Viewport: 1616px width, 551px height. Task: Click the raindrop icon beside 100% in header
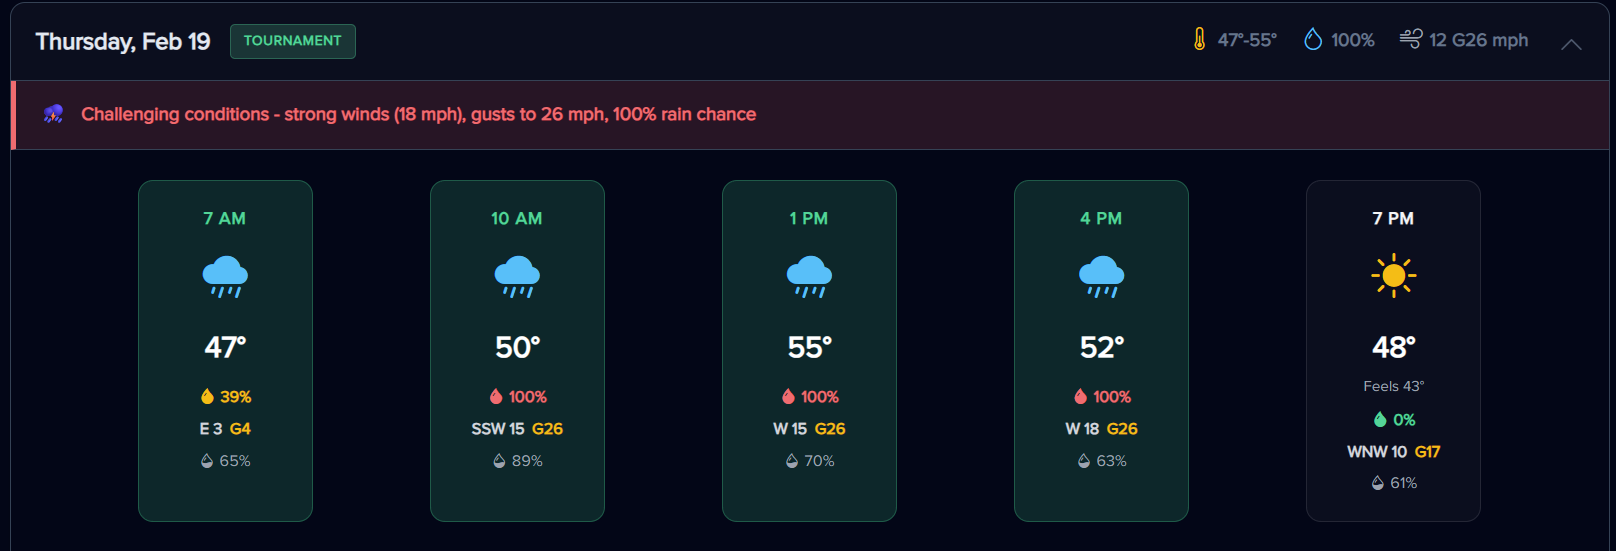pos(1313,40)
